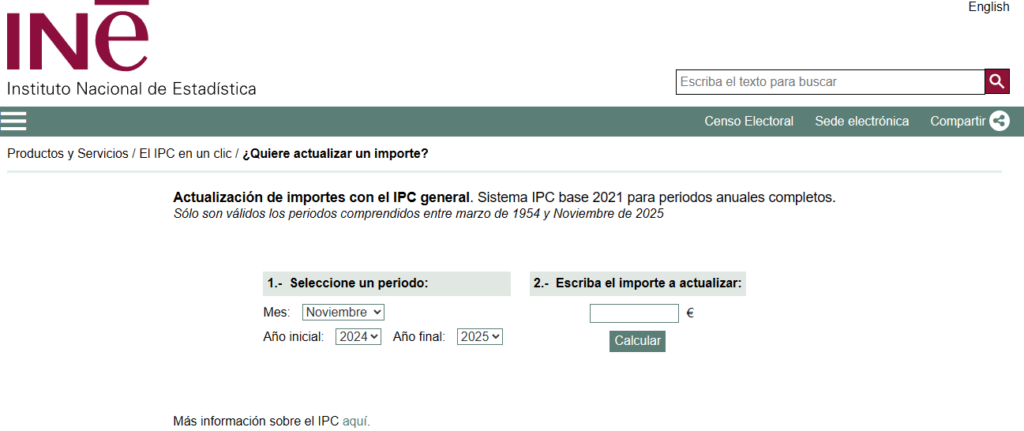
Task: Open the Productos y Servicios breadcrumb
Action: 68,154
